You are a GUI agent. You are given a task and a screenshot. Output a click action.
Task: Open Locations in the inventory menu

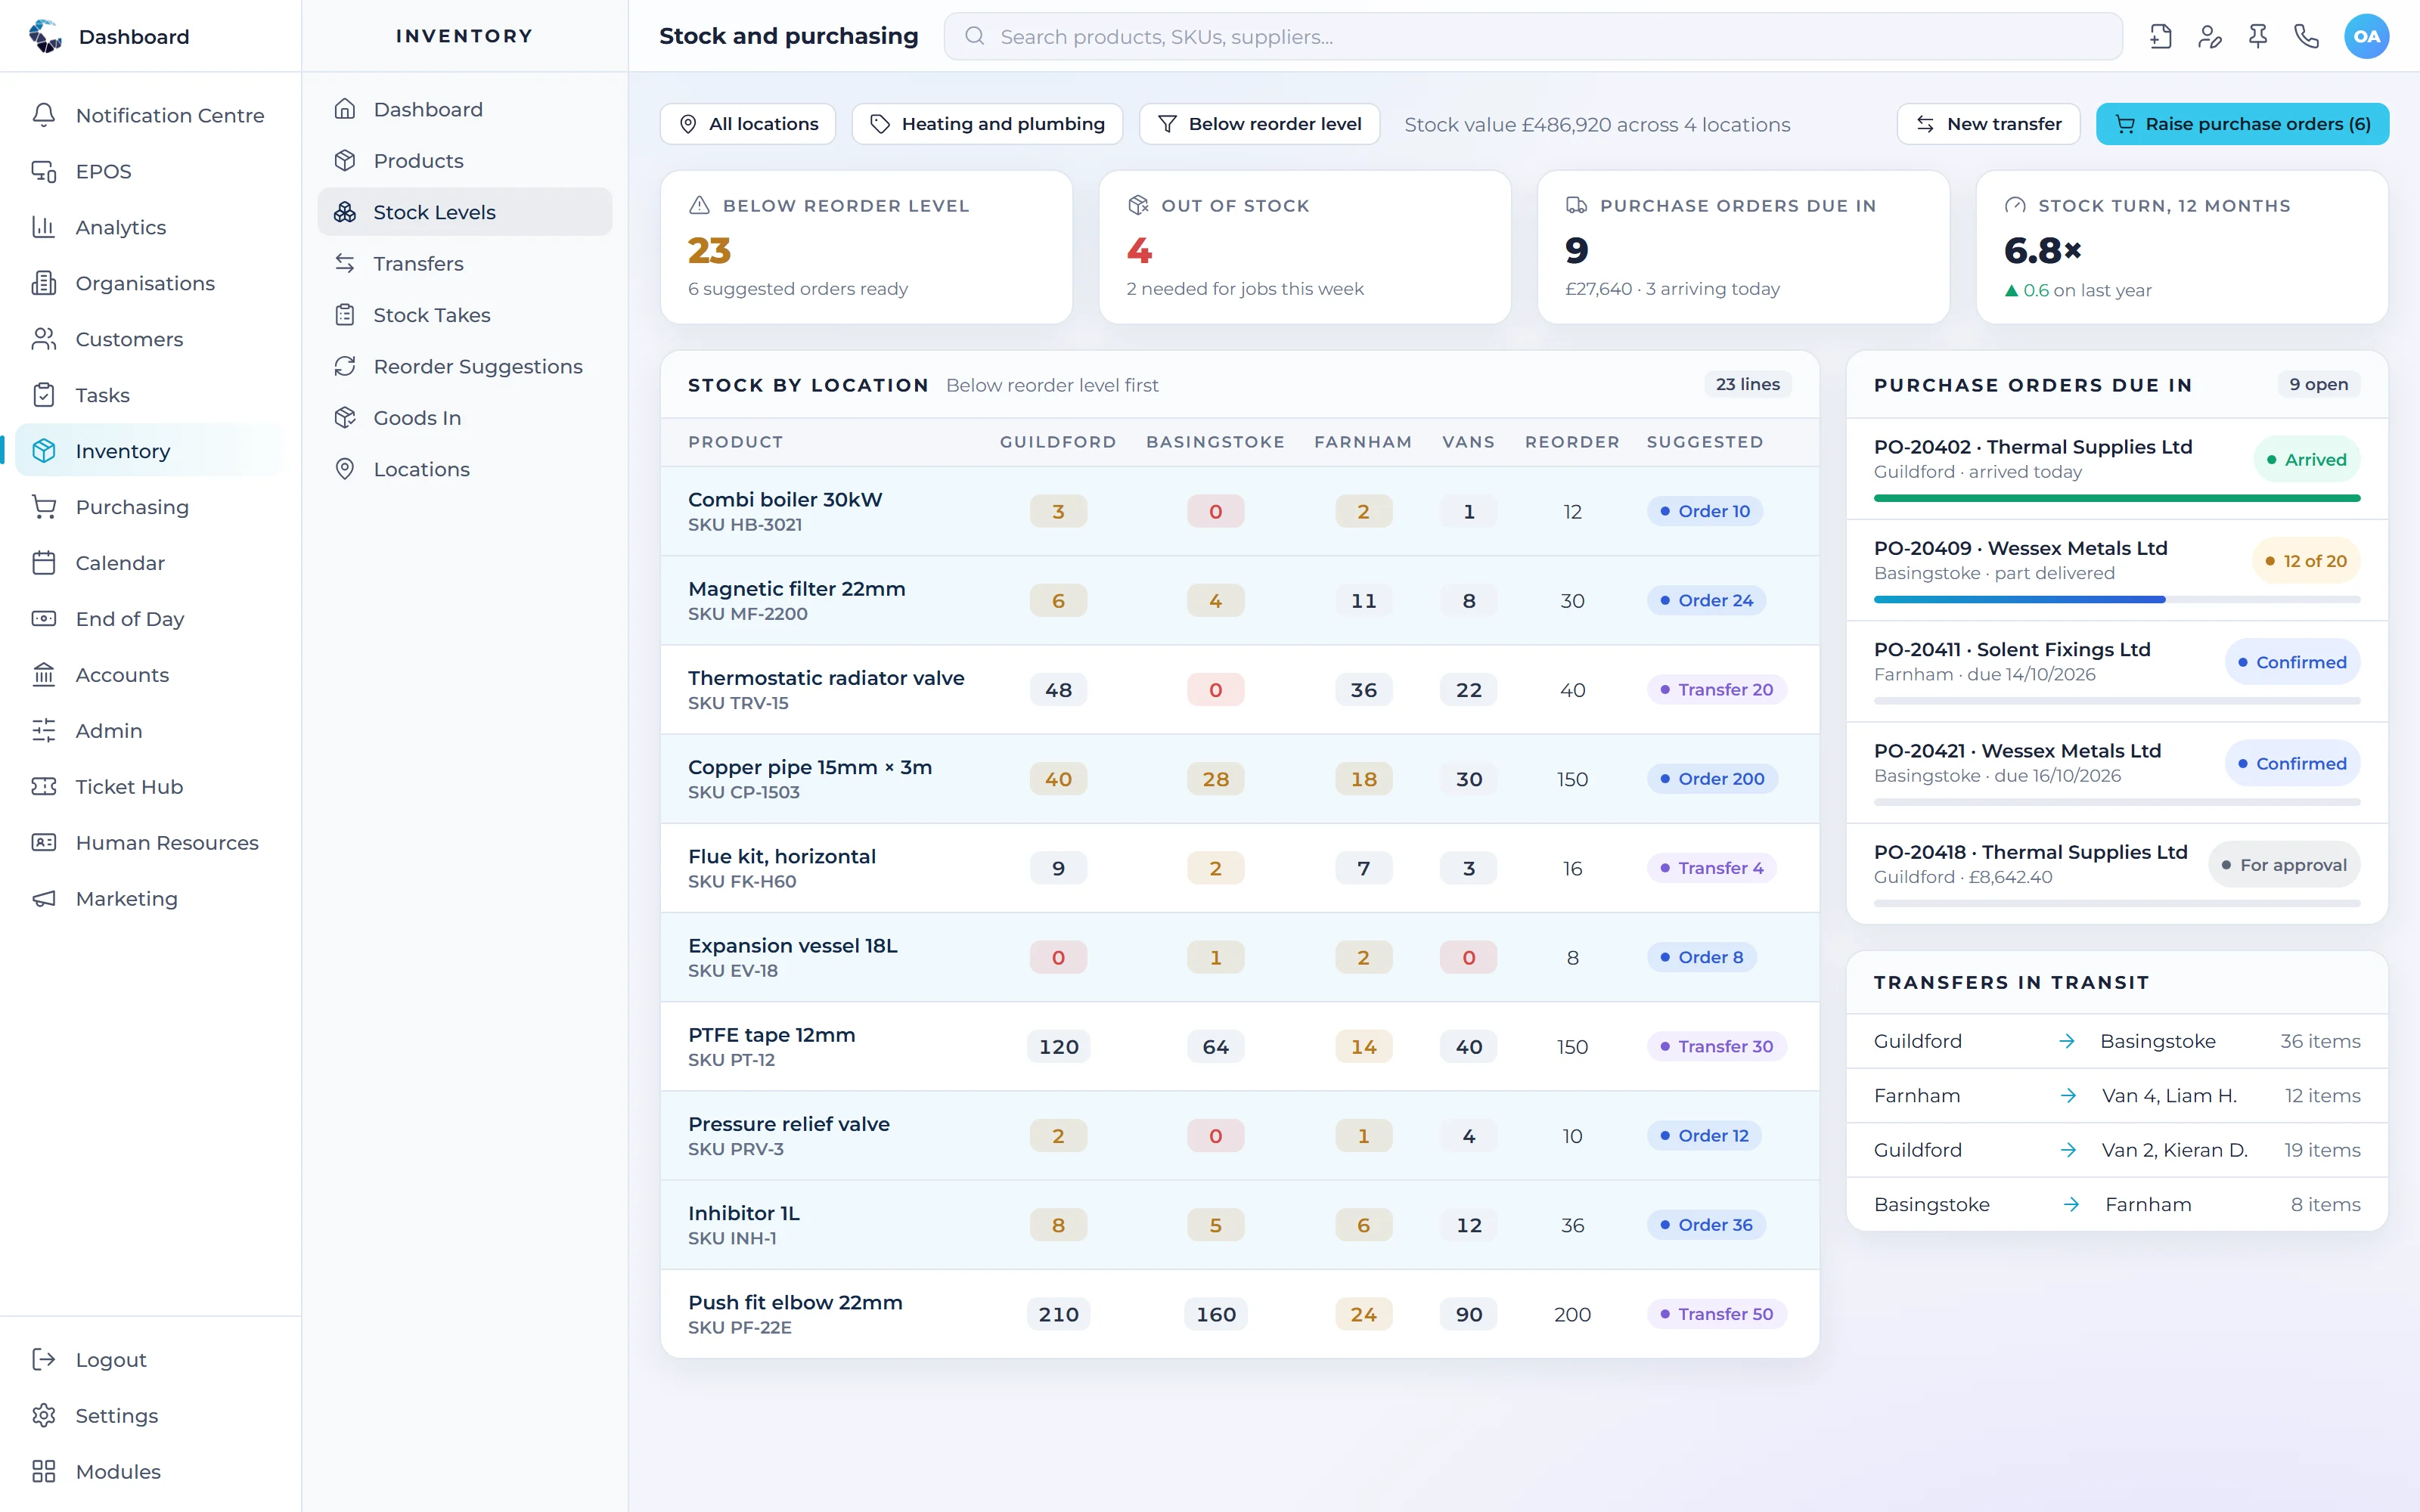[x=465, y=469]
